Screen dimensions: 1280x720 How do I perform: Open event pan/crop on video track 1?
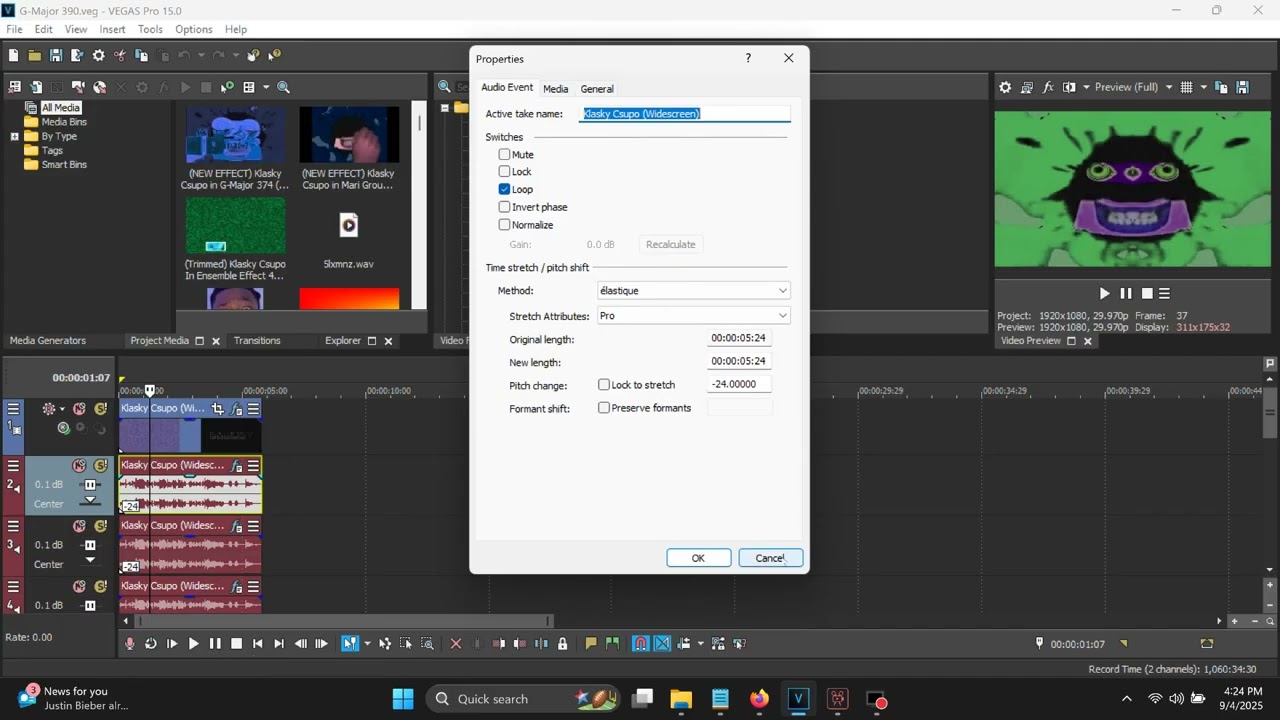click(217, 408)
